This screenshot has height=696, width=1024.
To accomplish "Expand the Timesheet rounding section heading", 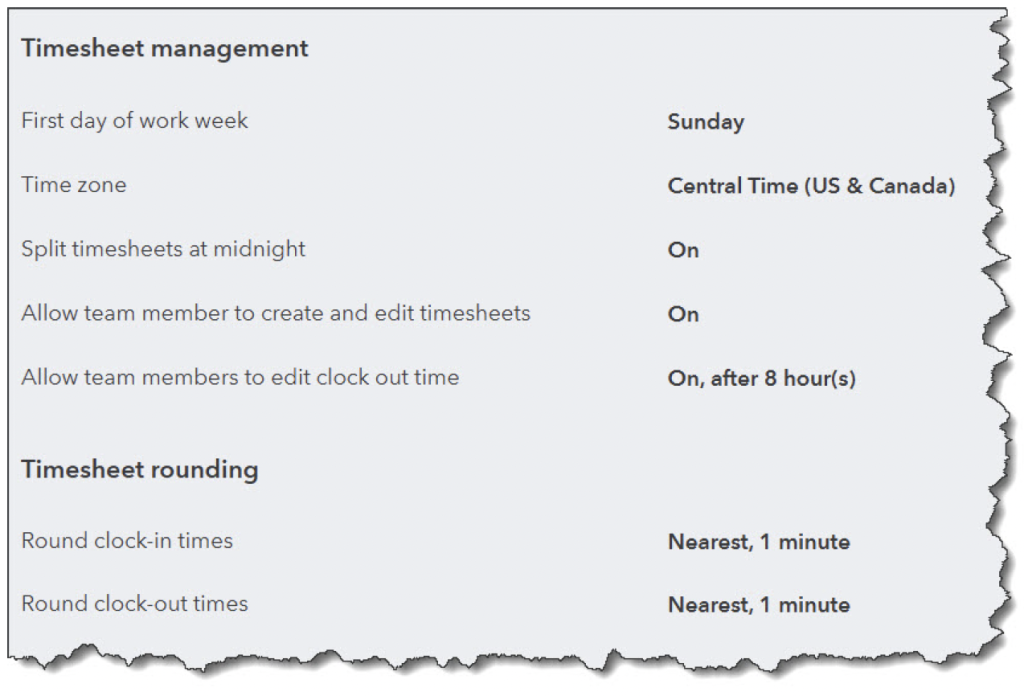I will pos(139,469).
